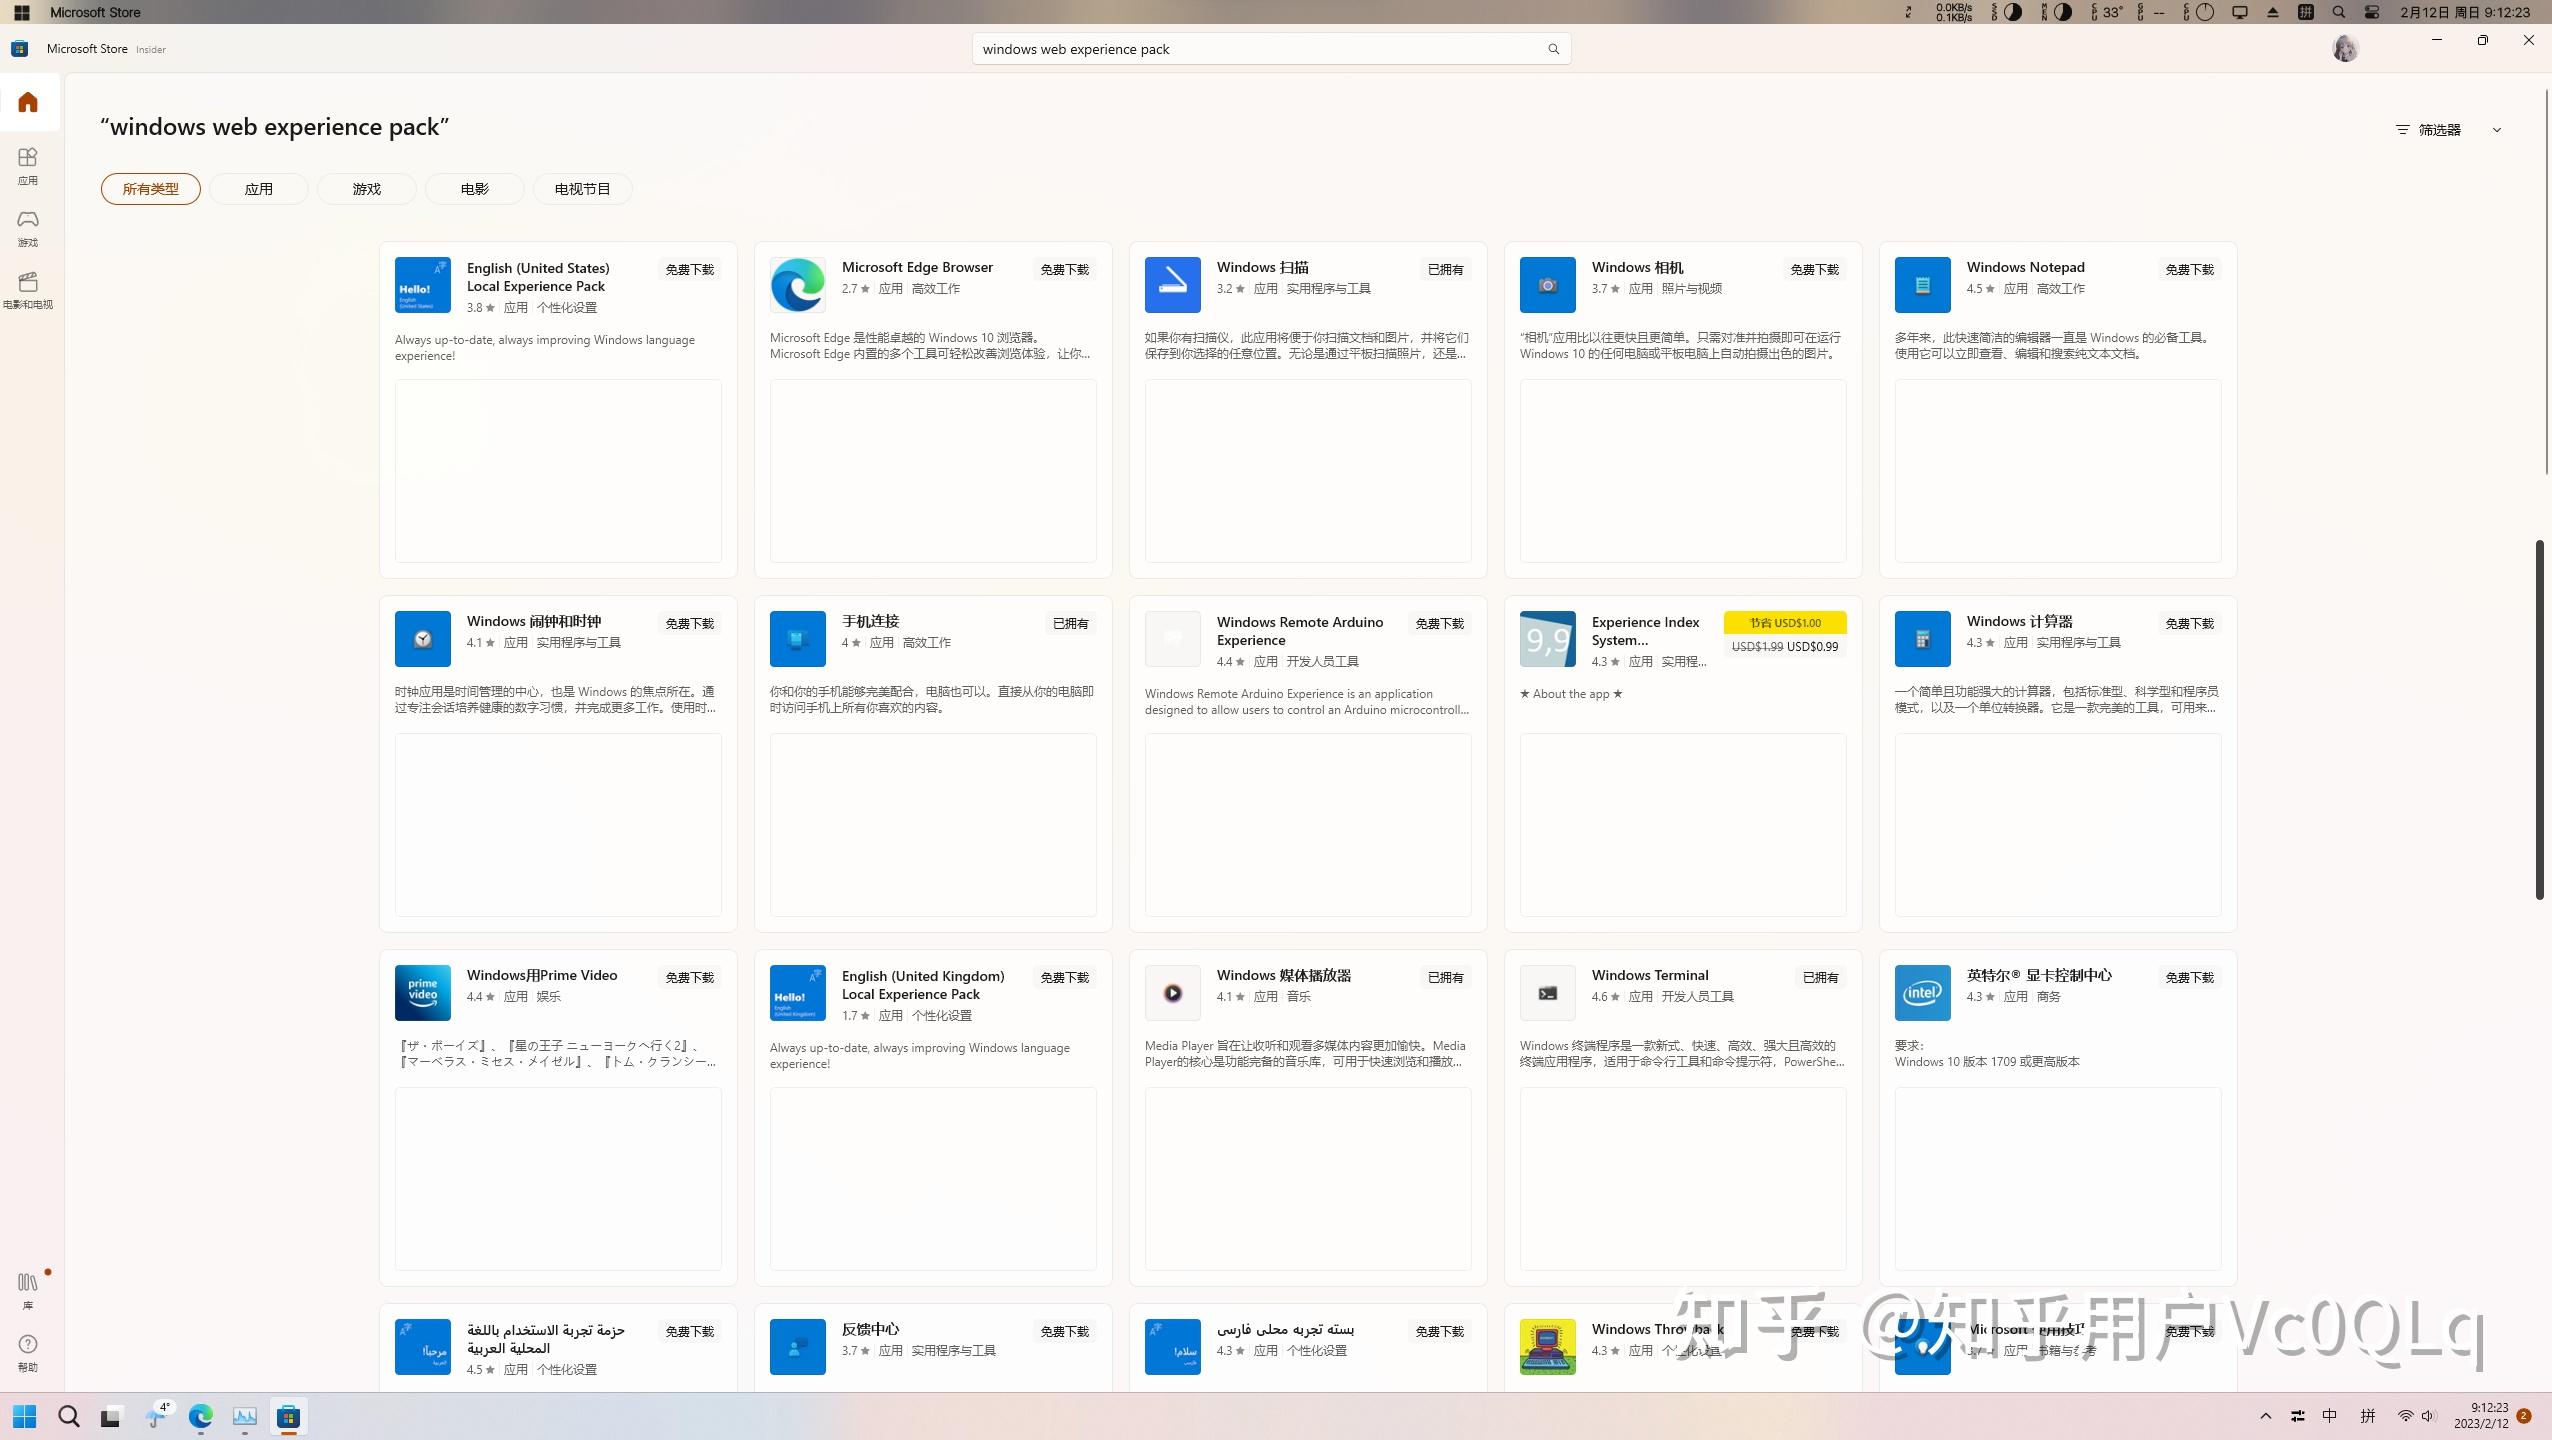Open the user profile avatar

point(2345,48)
